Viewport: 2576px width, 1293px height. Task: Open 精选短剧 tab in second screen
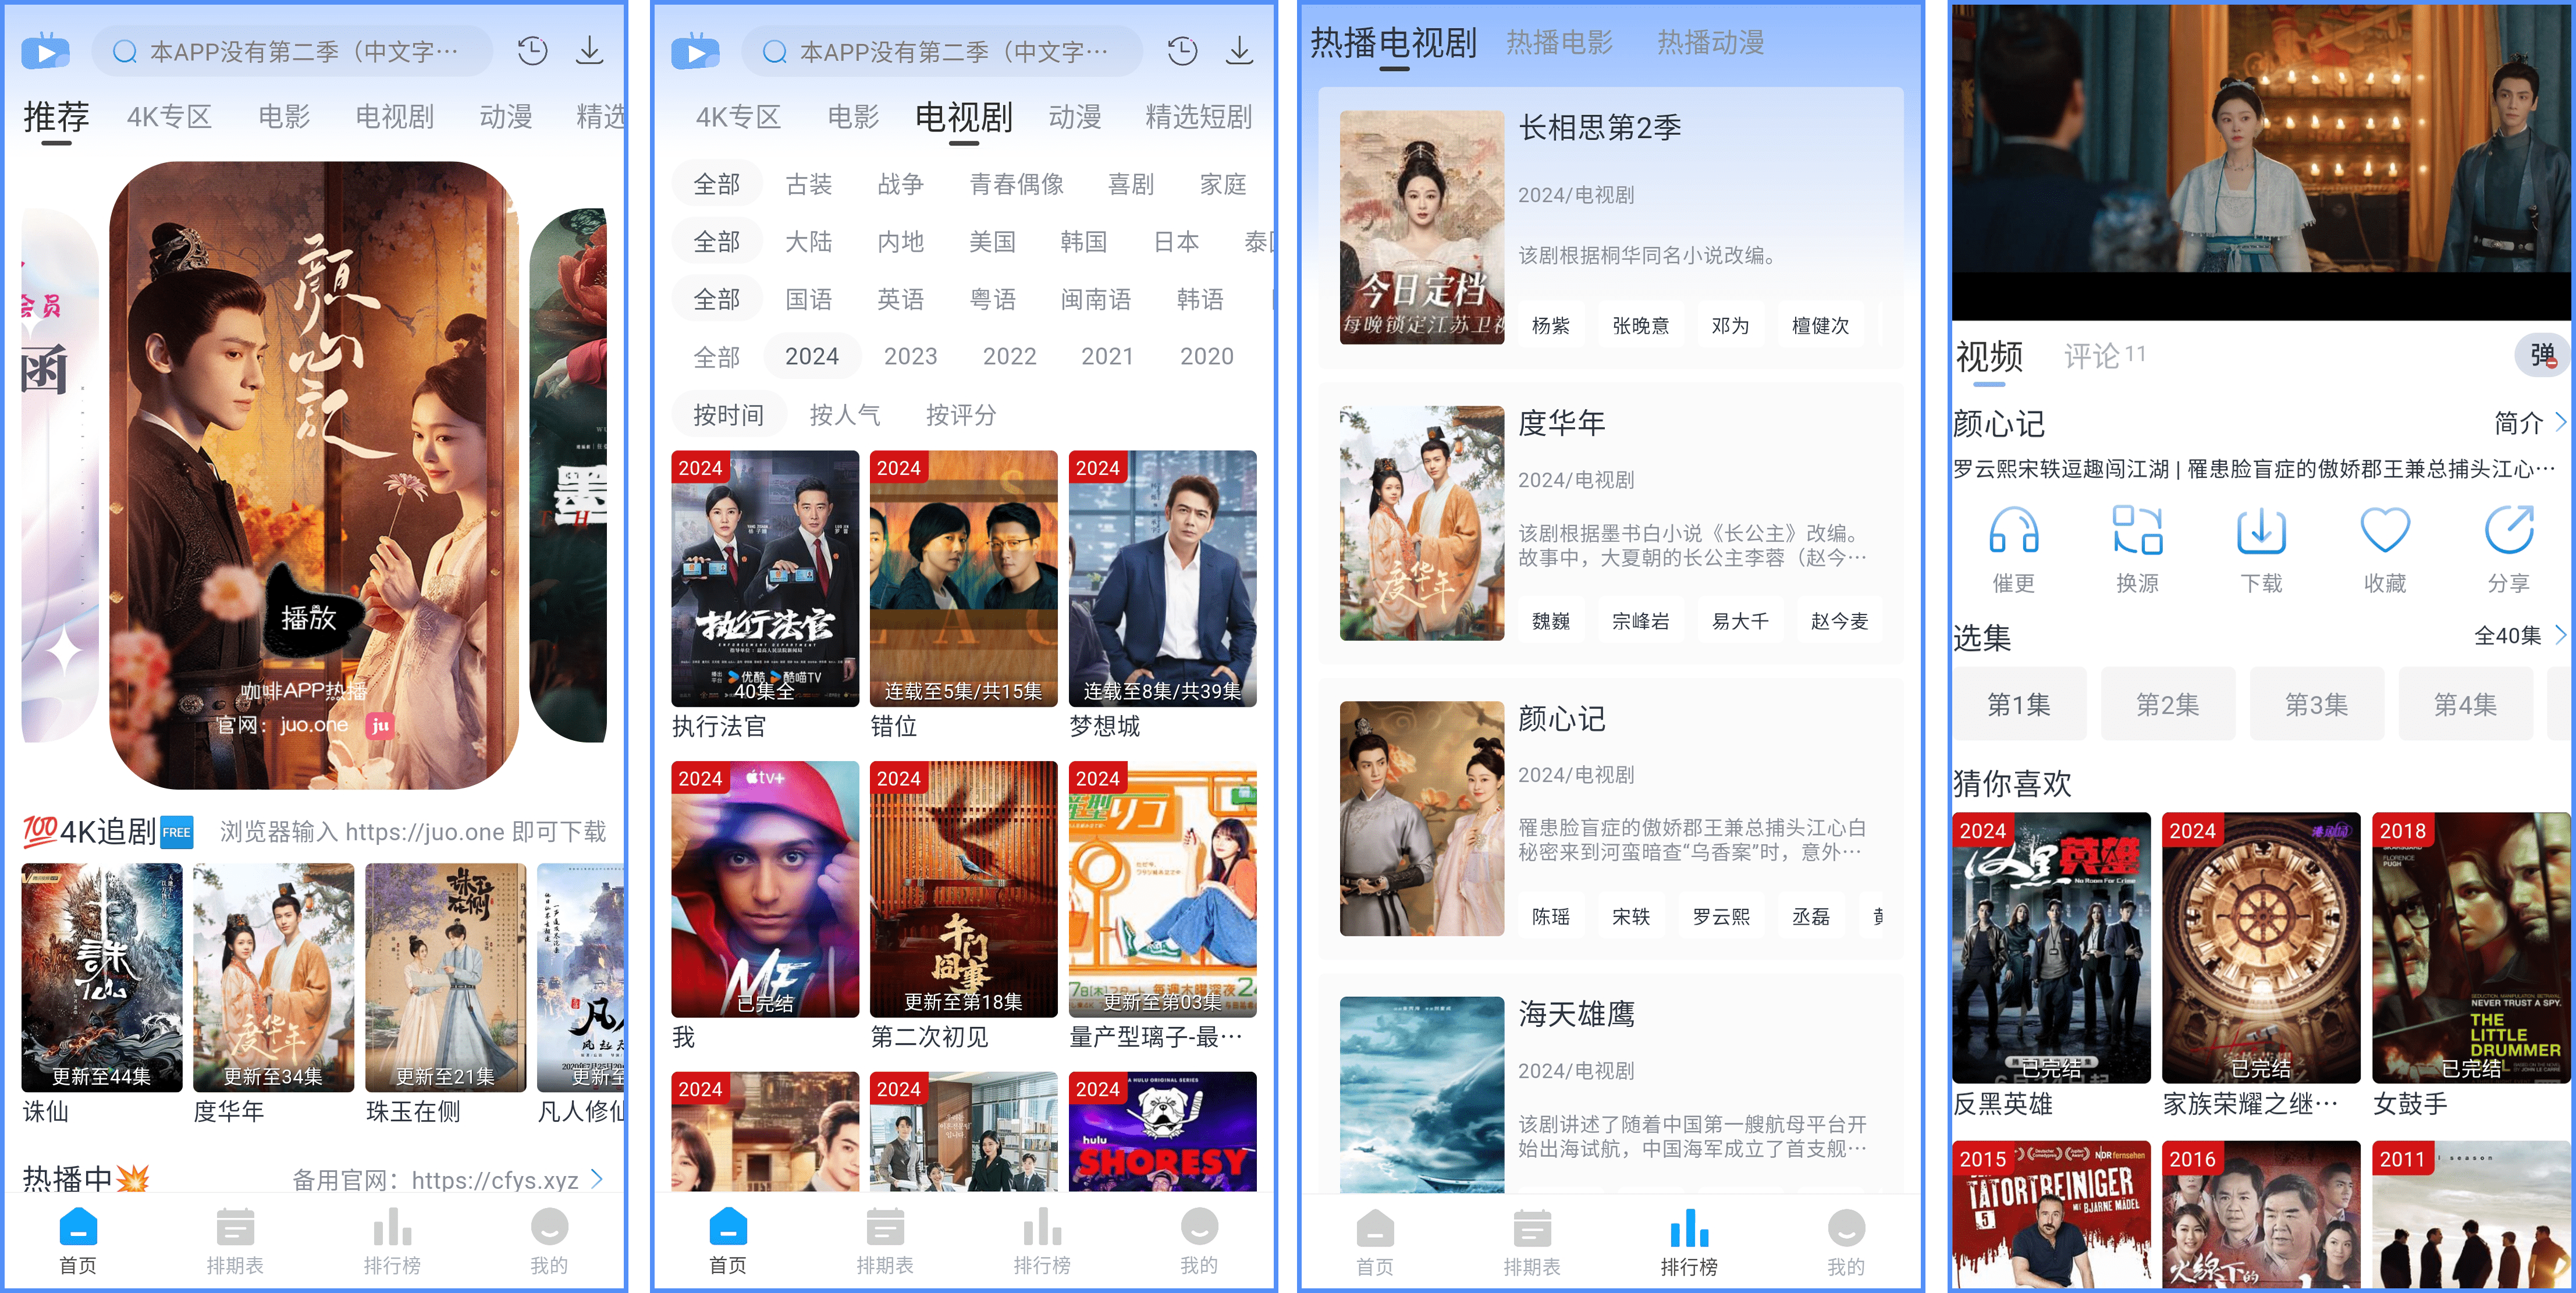click(1198, 117)
